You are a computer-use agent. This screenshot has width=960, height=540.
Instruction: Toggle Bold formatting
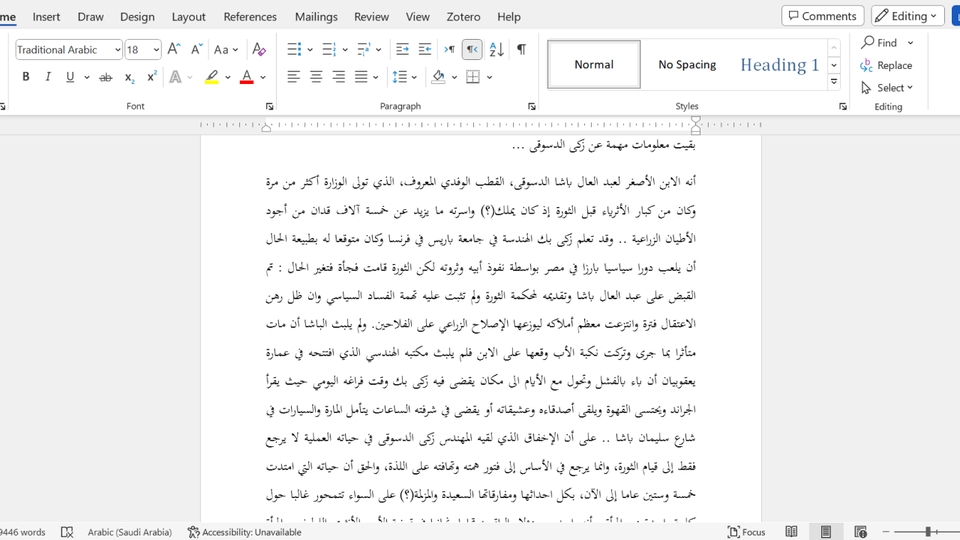coord(26,77)
